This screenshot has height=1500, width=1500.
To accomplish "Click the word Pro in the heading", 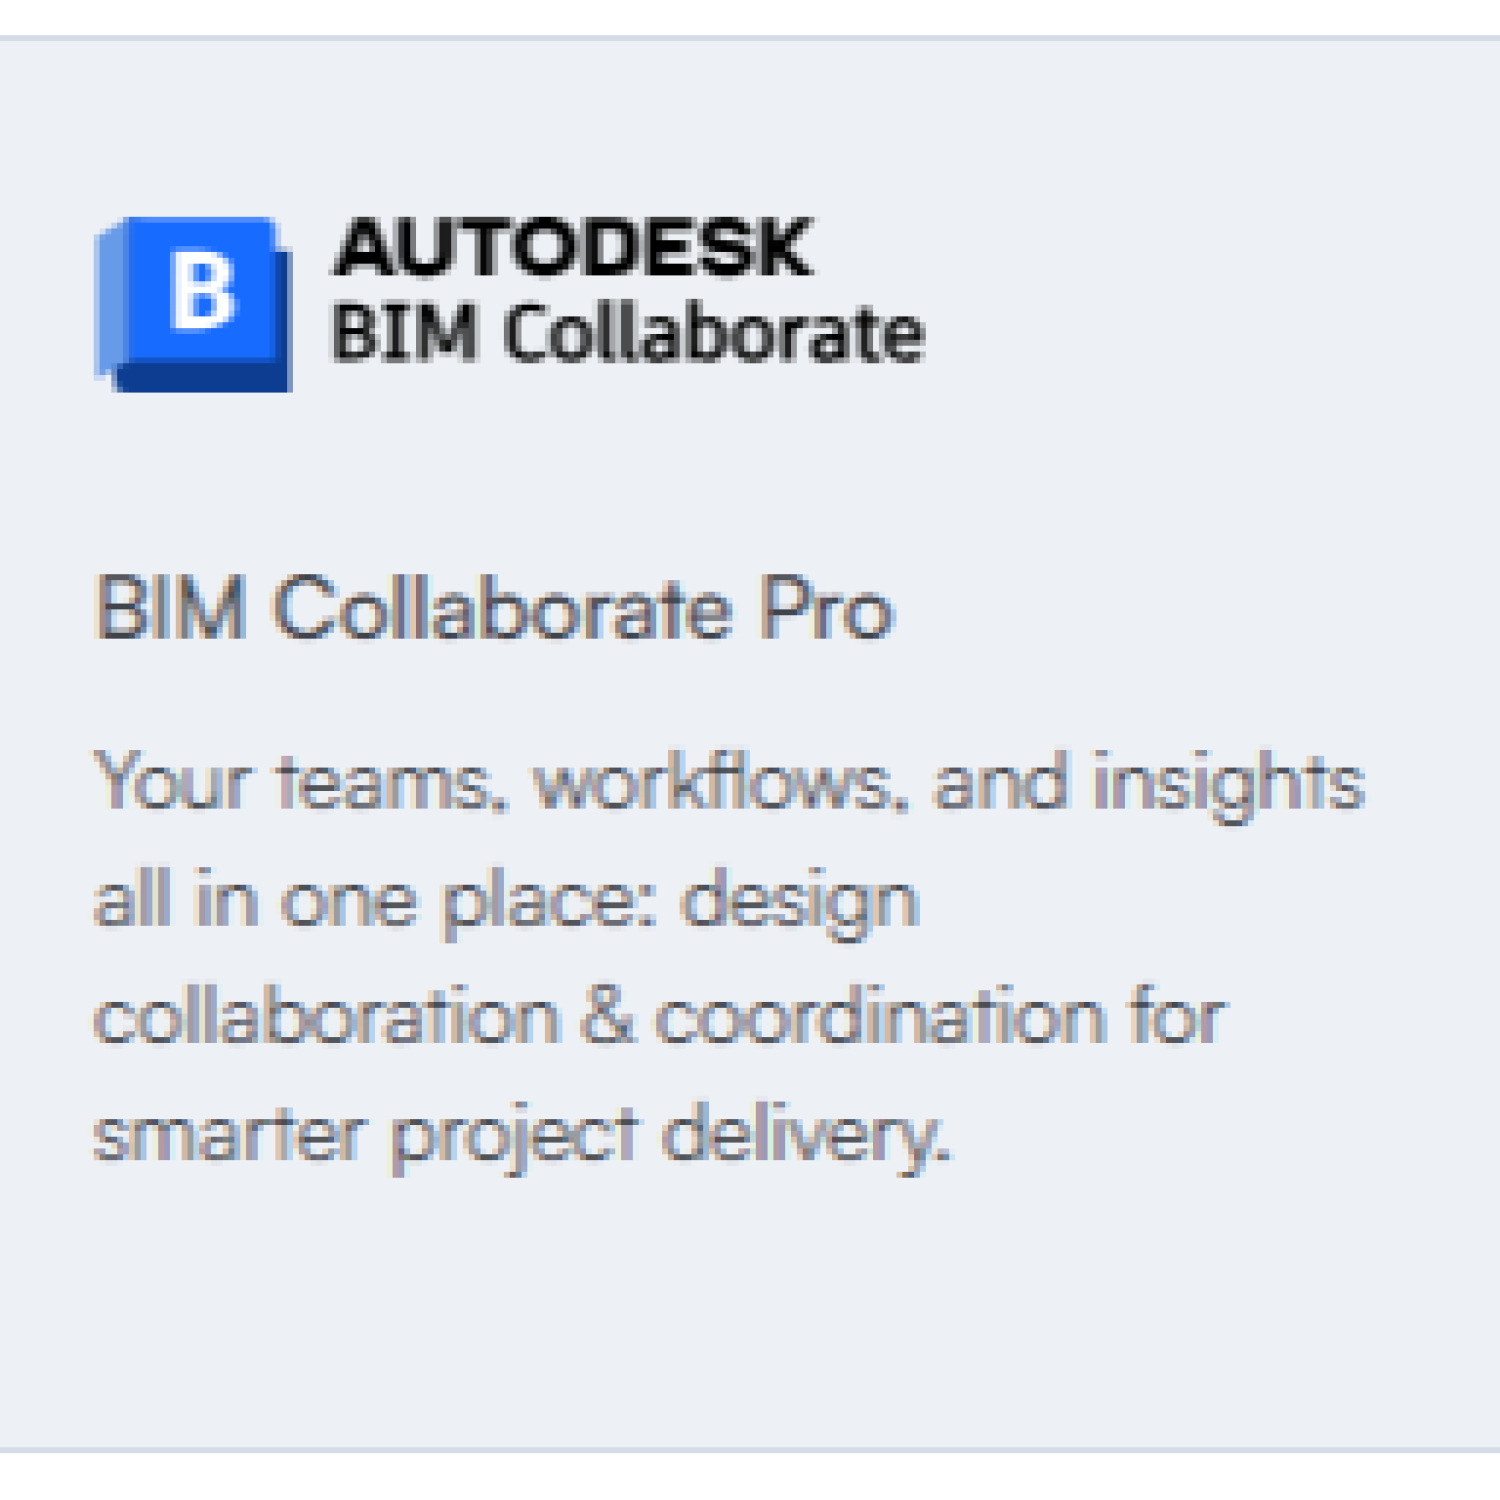I will pos(824,608).
